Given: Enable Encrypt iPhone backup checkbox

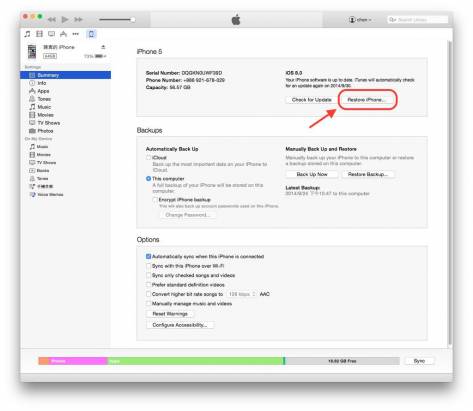Looking at the screenshot, I should coord(155,200).
